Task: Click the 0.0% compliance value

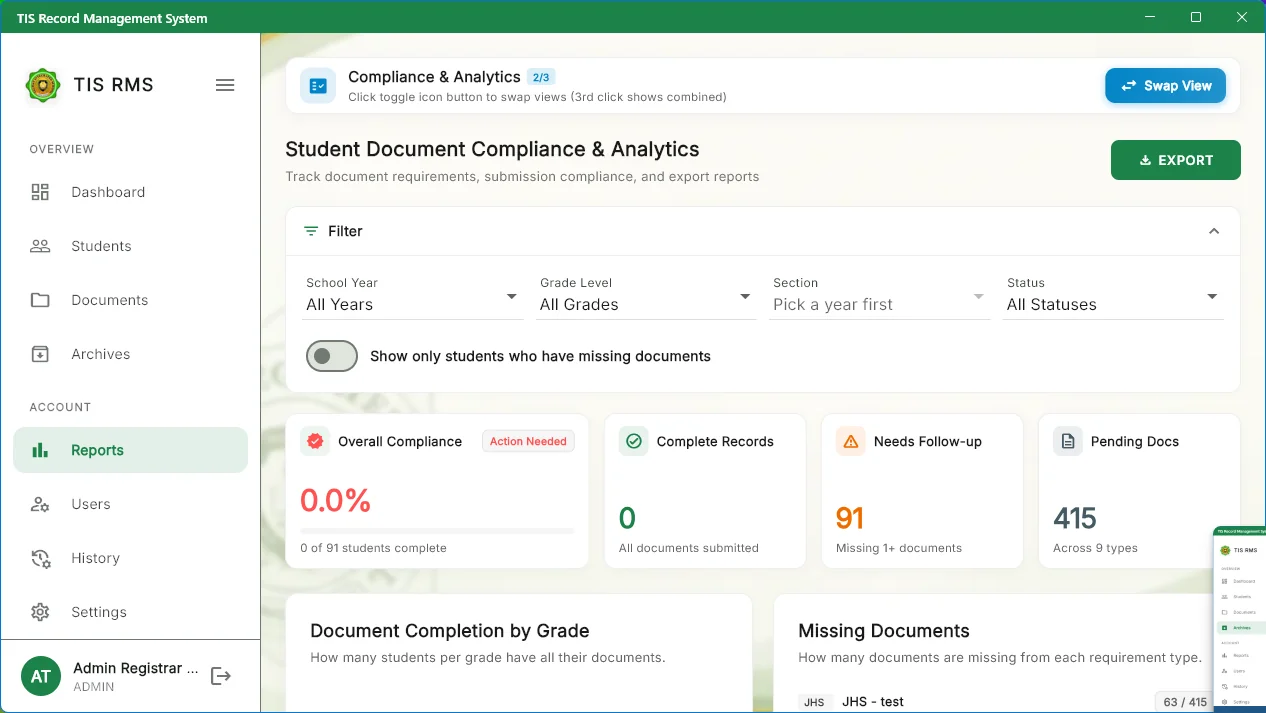Action: (x=336, y=500)
